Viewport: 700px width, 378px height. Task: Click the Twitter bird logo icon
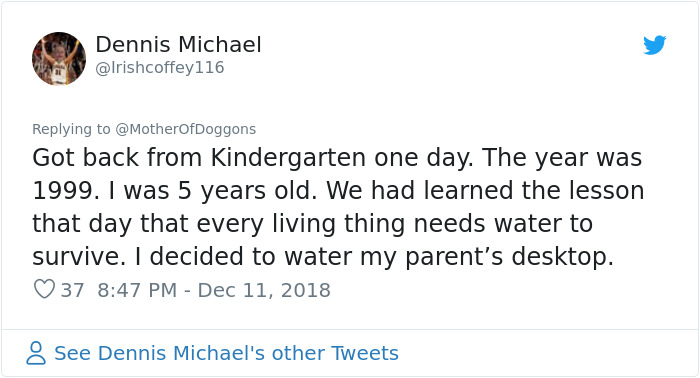654,45
